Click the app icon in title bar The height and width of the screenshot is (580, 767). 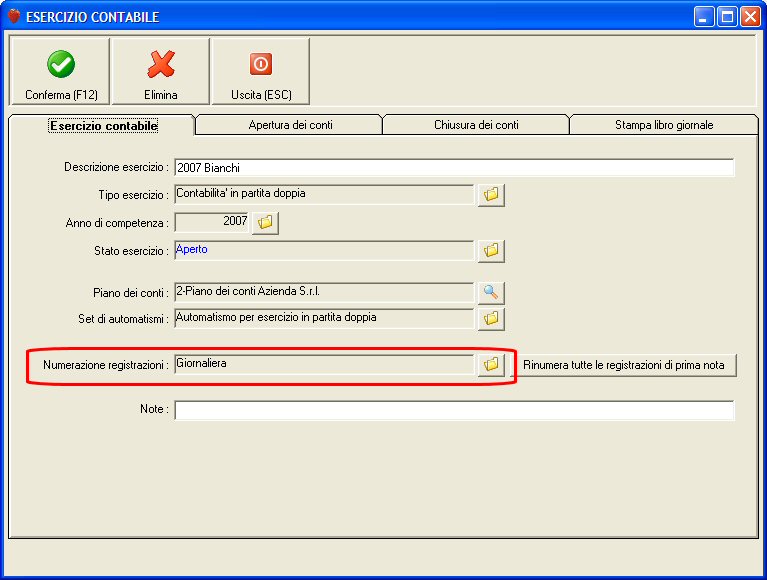coord(14,16)
